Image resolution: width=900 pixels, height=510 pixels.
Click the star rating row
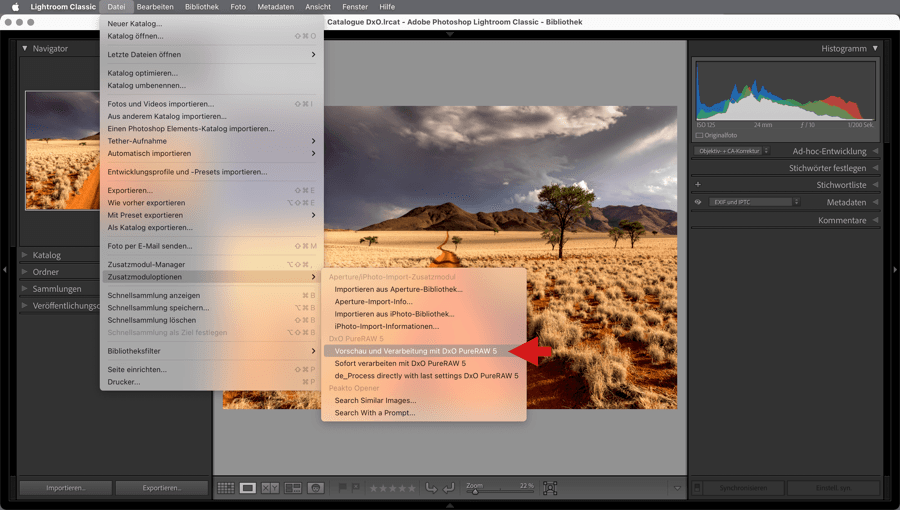(393, 488)
